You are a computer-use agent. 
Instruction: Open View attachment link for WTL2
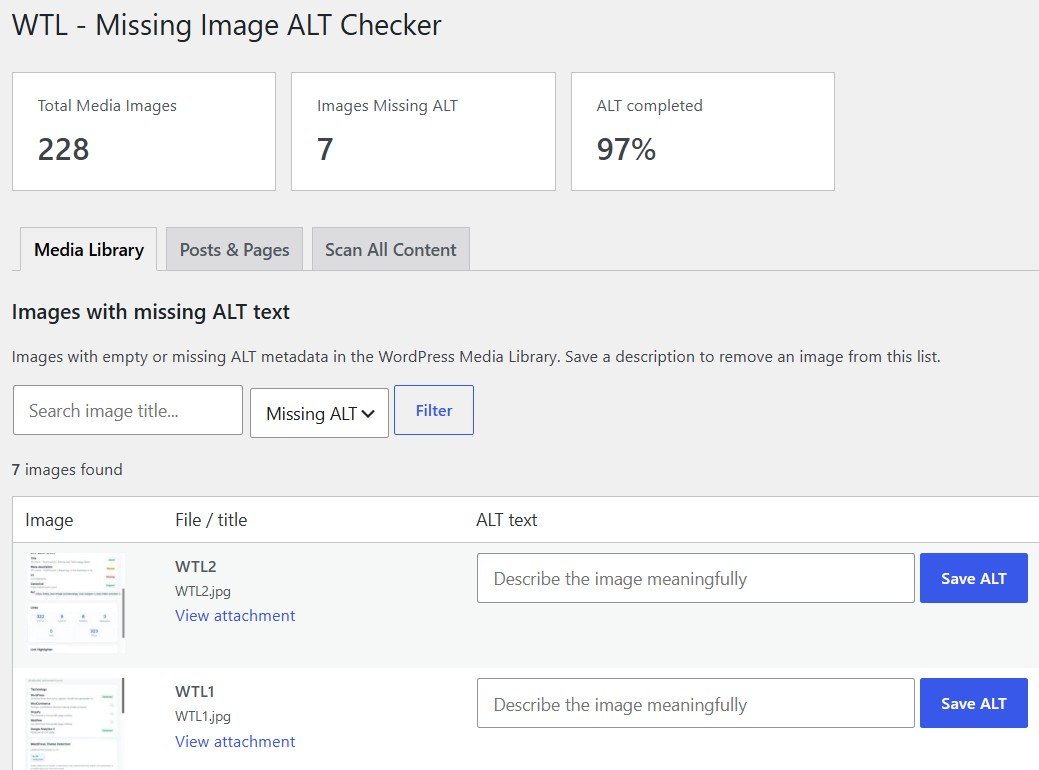[235, 616]
